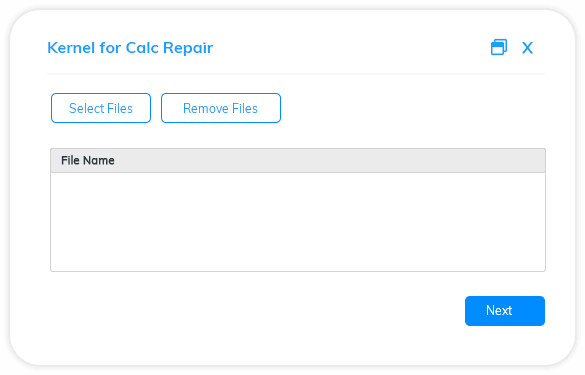Click the blue X at top right
Screen dimensions: 585x375
pyautogui.click(x=527, y=48)
